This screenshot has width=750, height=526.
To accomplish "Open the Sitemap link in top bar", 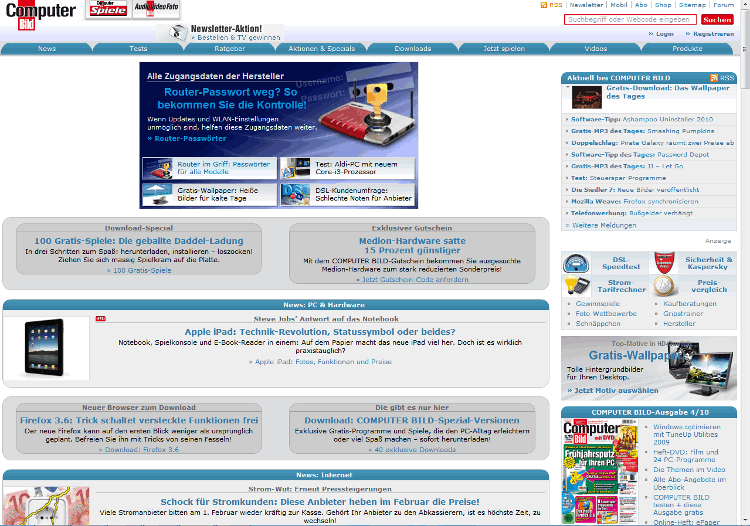I will (x=692, y=5).
